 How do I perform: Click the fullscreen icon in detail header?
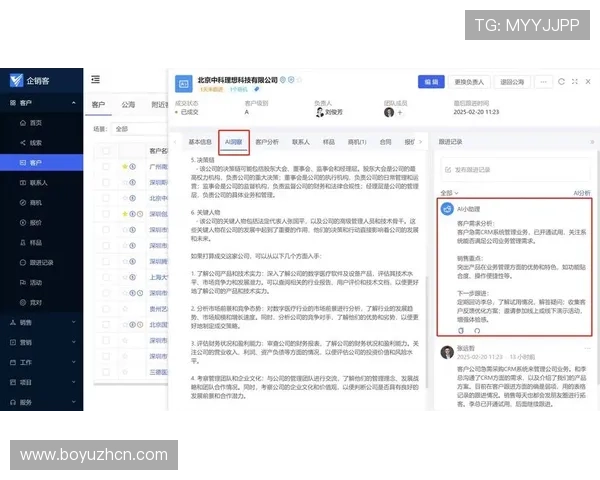coord(575,82)
